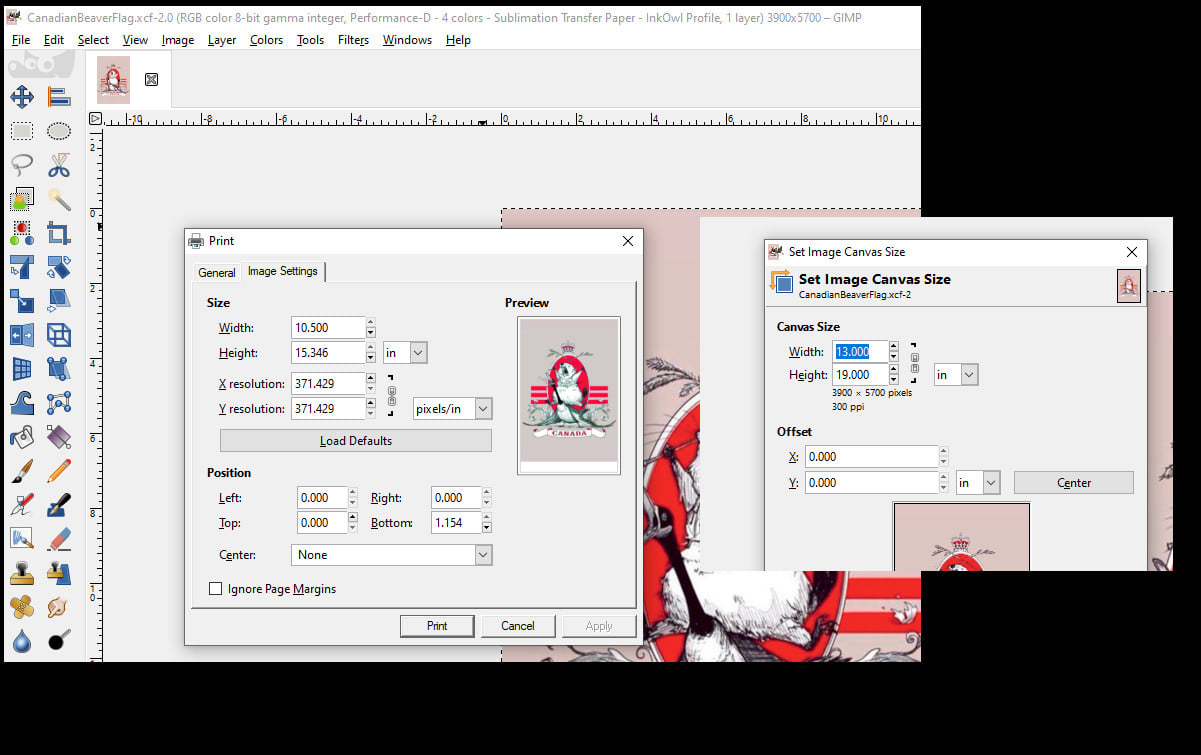Pick the Scissors Select tool
The image size is (1201, 755).
(x=59, y=165)
